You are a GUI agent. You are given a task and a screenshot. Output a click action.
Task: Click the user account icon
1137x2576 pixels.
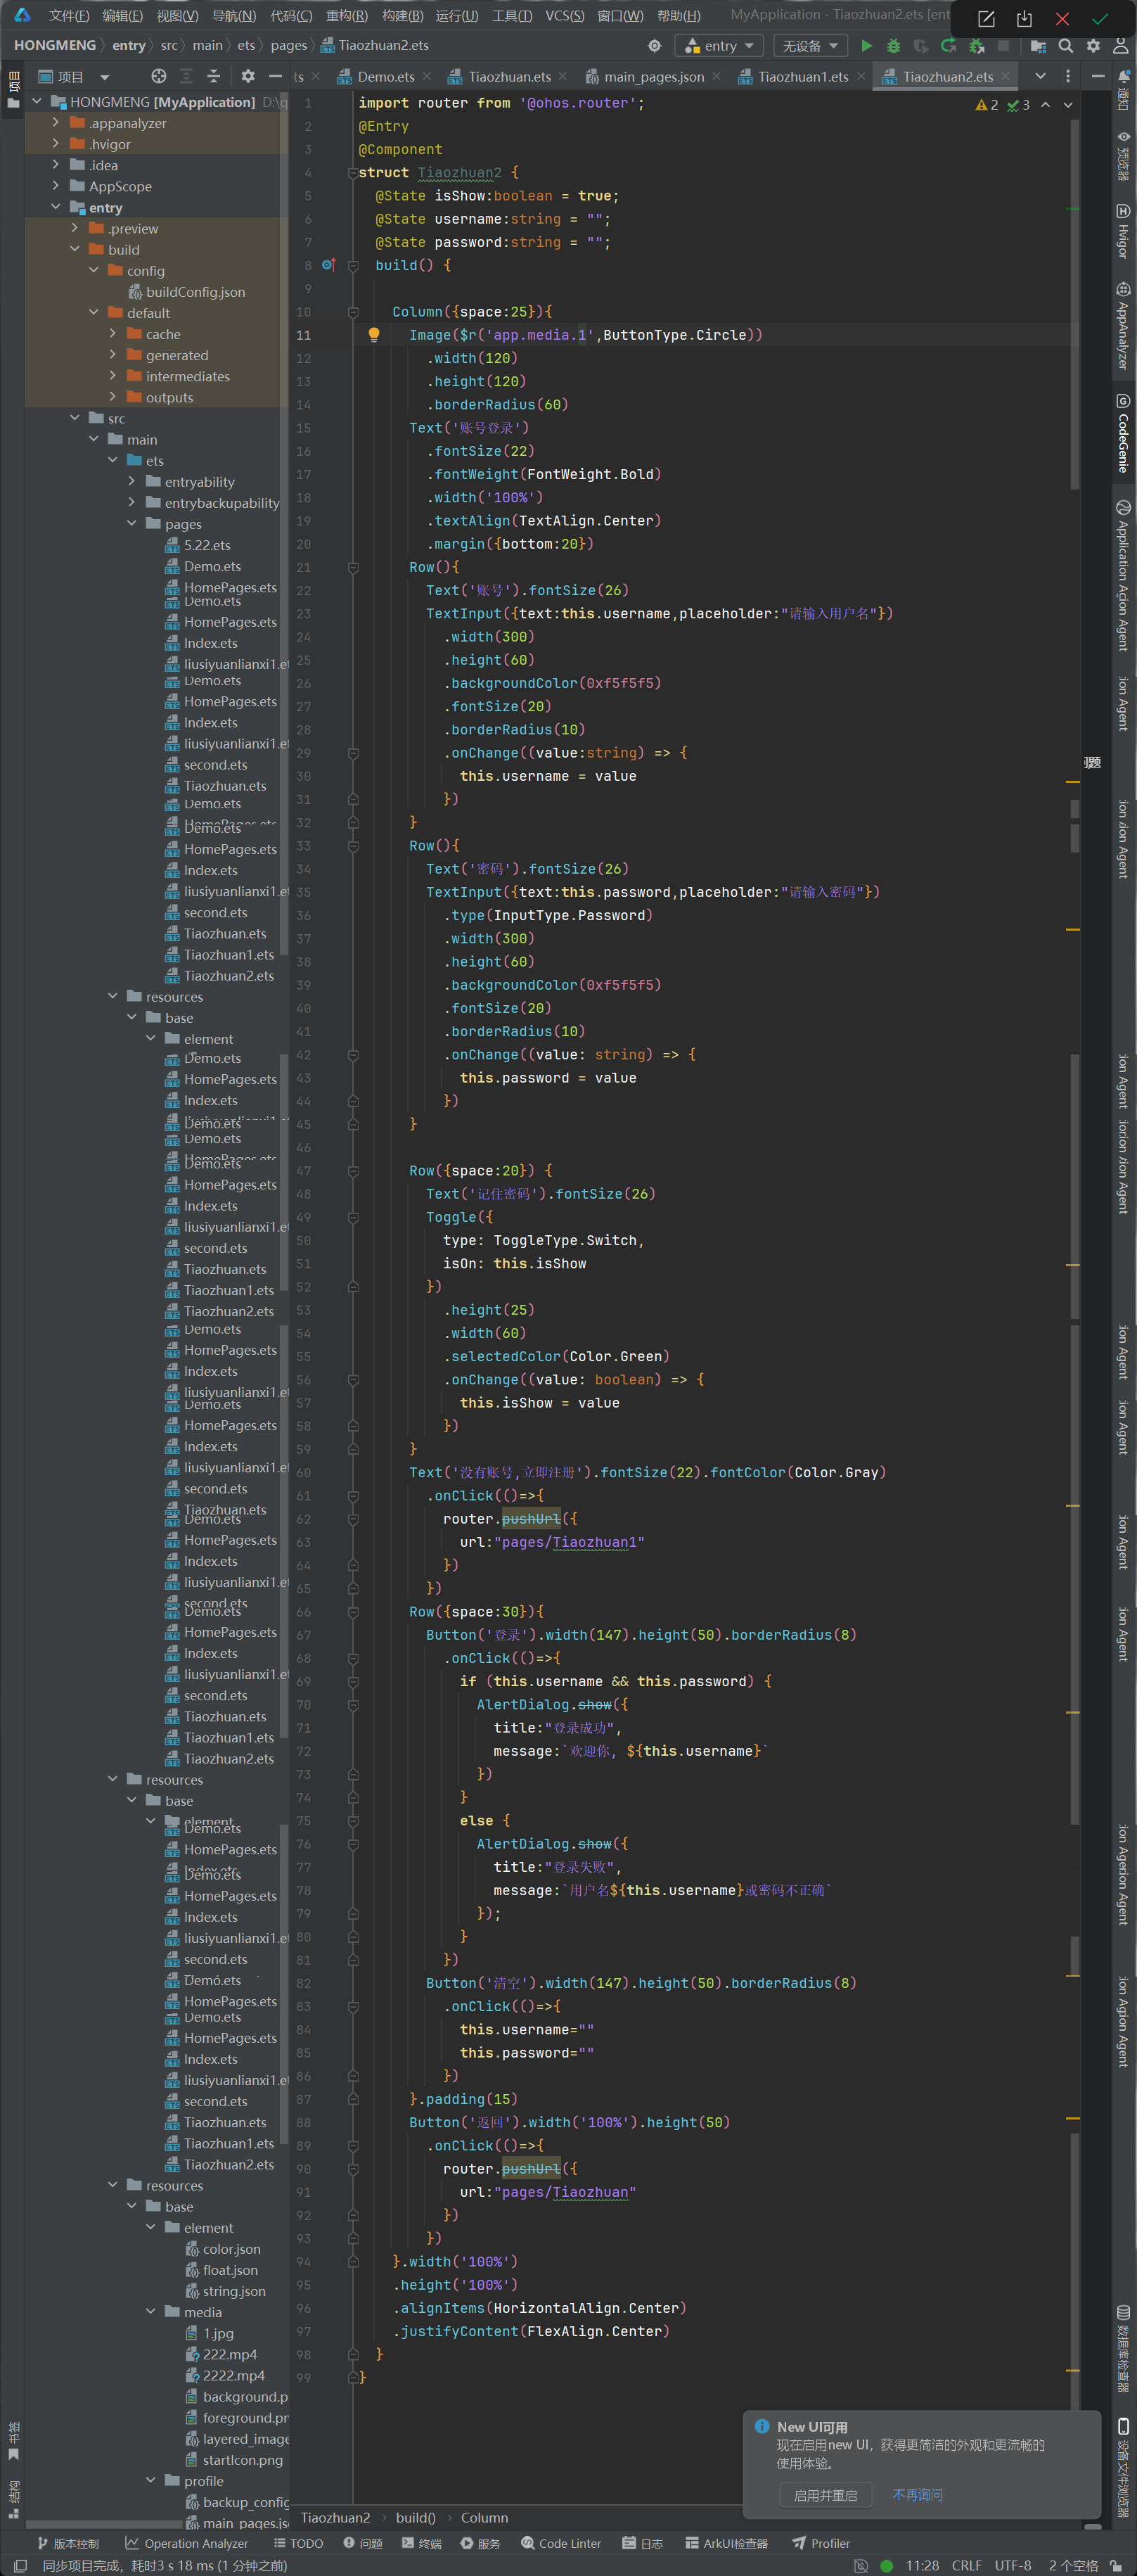pos(1121,46)
